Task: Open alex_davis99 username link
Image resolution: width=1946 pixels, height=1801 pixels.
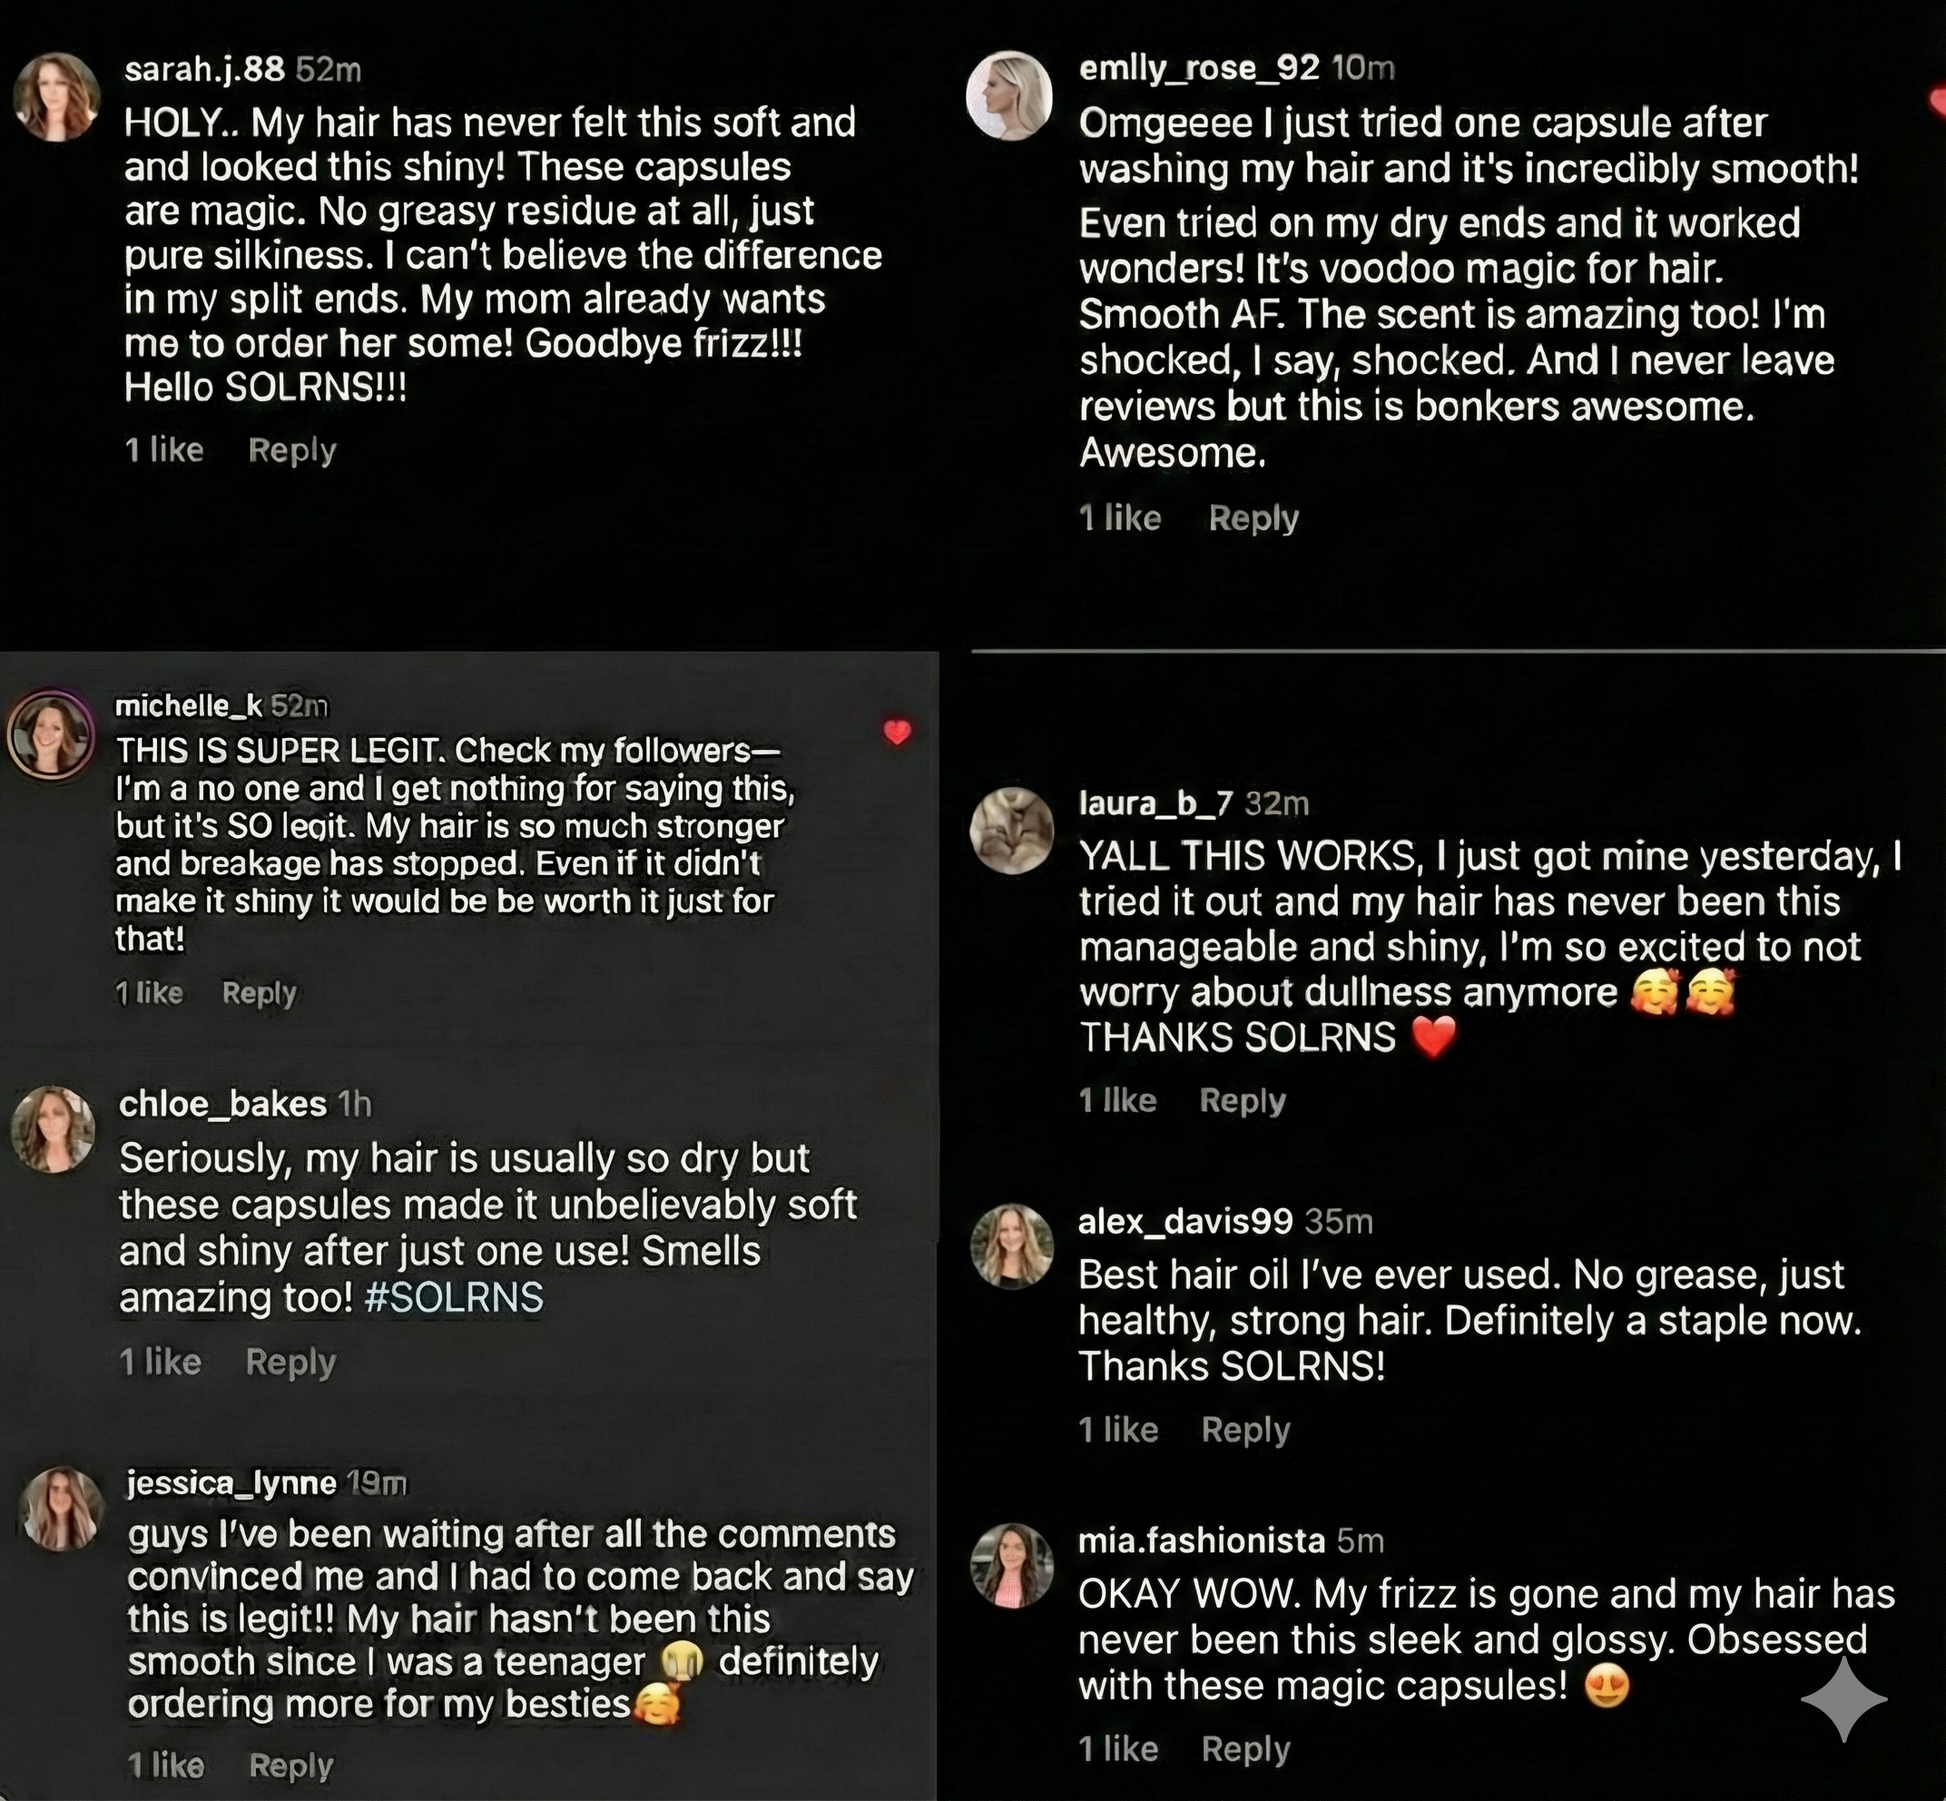Action: (1185, 1221)
